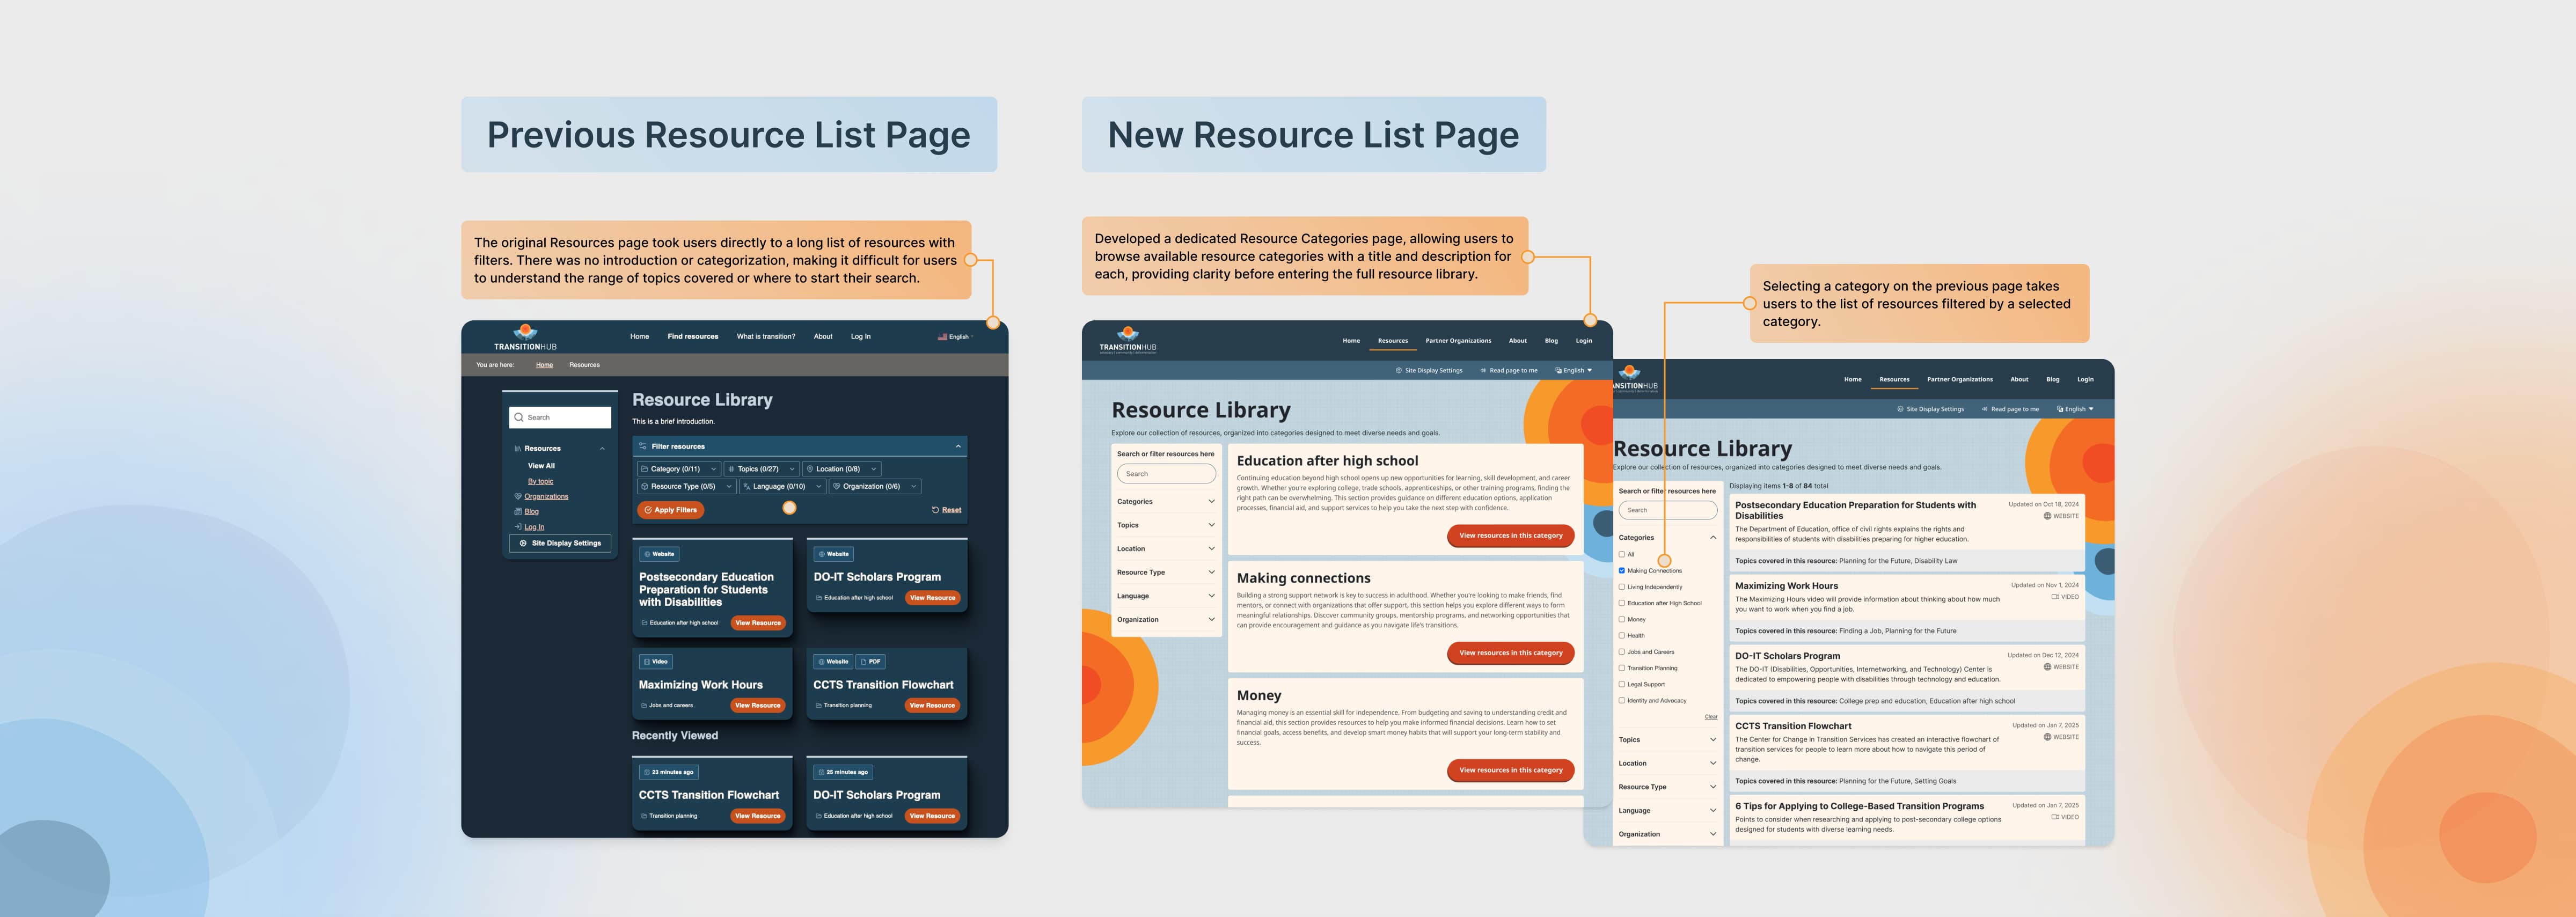2576x917 pixels.
Task: Click Video tag on Maximizing Work Hours dark card
Action: [x=656, y=661]
